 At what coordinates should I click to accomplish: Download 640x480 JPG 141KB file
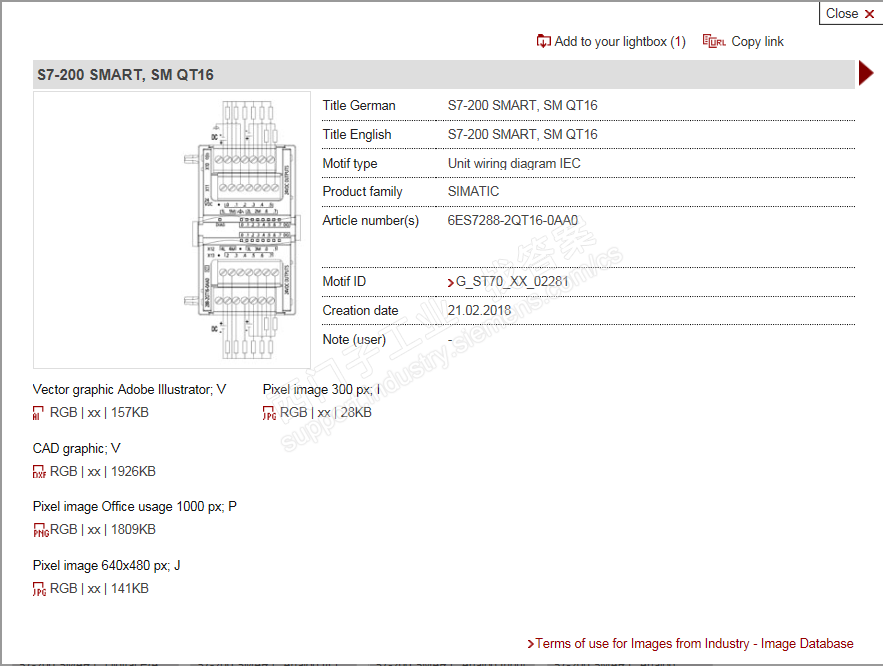click(x=99, y=589)
